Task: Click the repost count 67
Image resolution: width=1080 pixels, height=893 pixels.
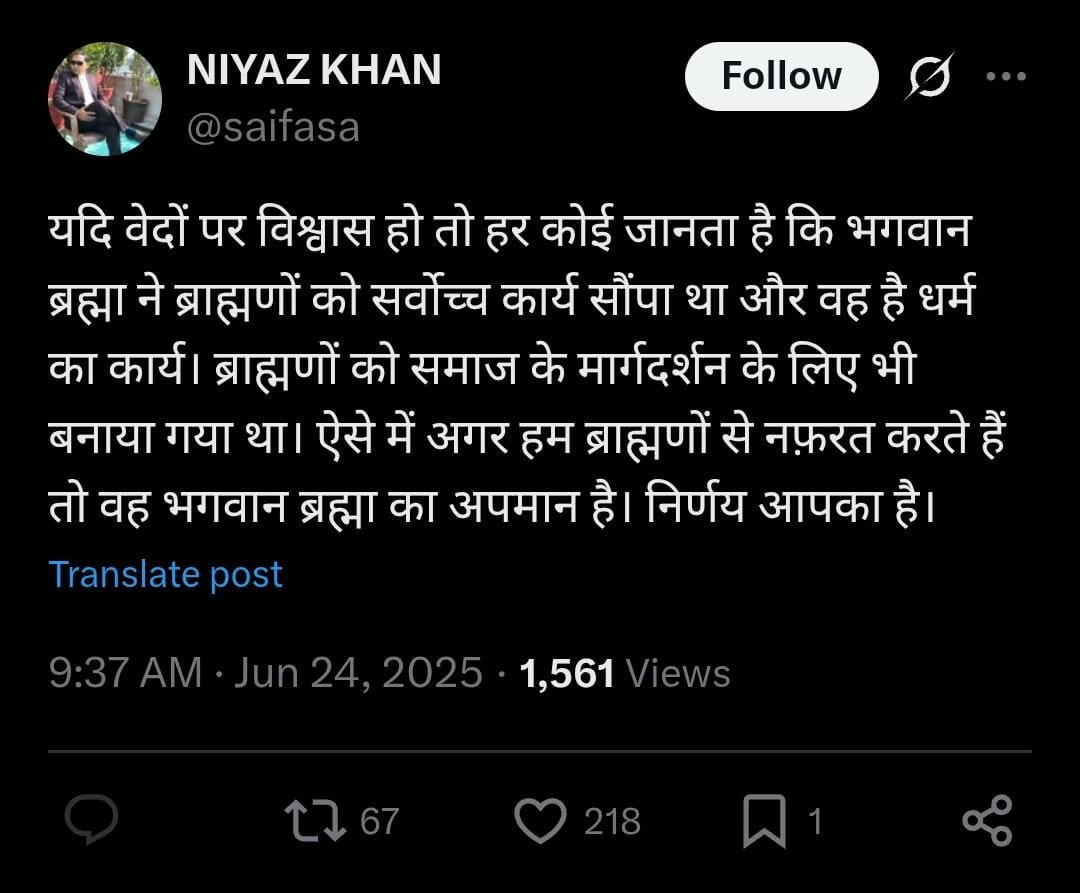Action: (x=379, y=822)
